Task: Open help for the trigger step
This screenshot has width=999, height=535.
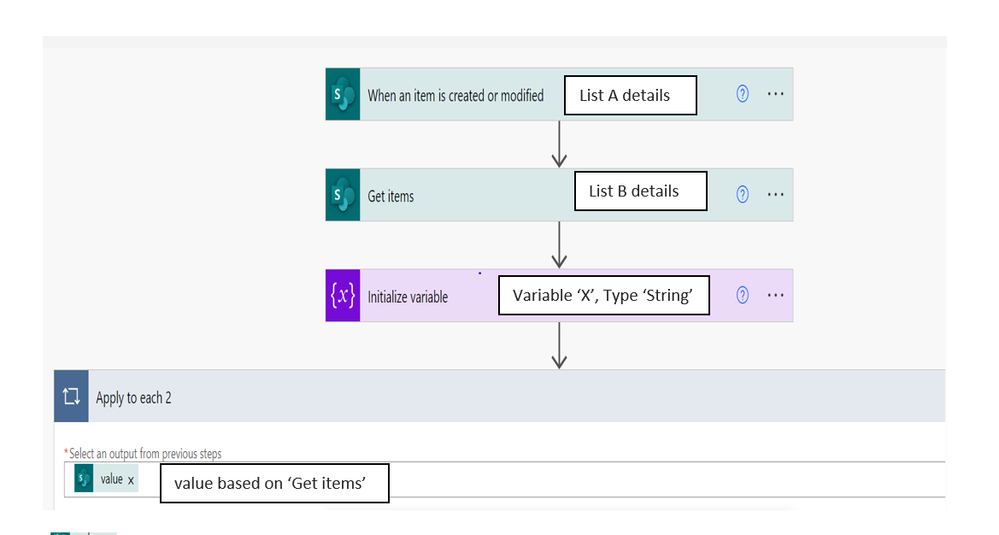Action: (x=742, y=94)
